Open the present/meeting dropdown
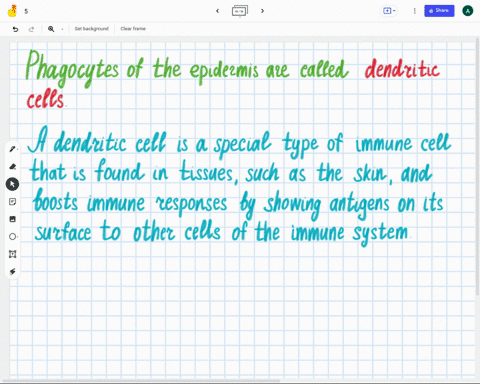 tap(389, 11)
